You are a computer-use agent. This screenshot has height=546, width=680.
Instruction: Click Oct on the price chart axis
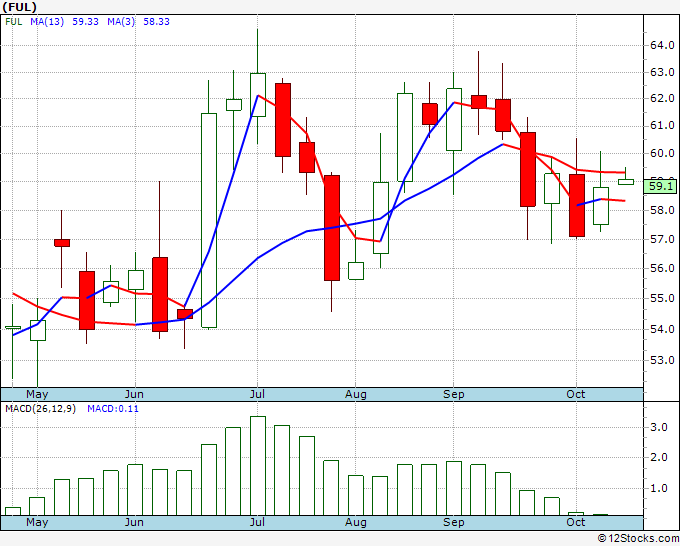pyautogui.click(x=575, y=394)
